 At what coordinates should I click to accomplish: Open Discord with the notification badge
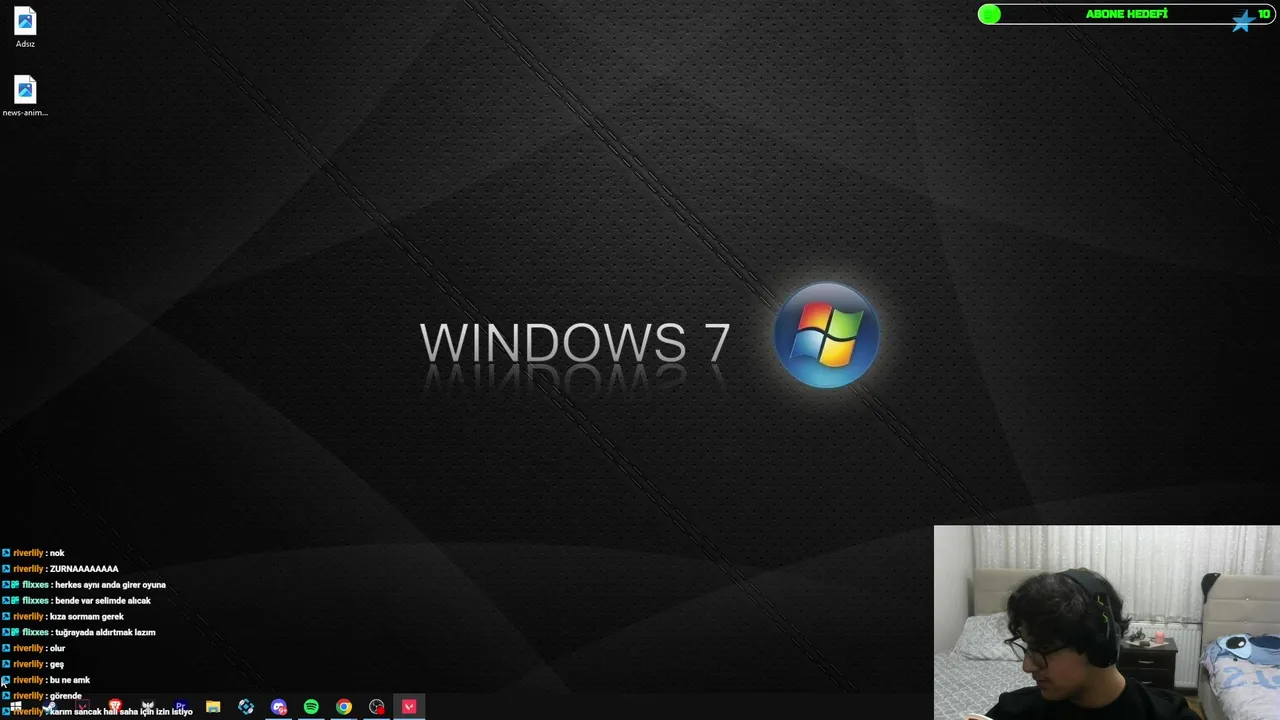tap(279, 706)
